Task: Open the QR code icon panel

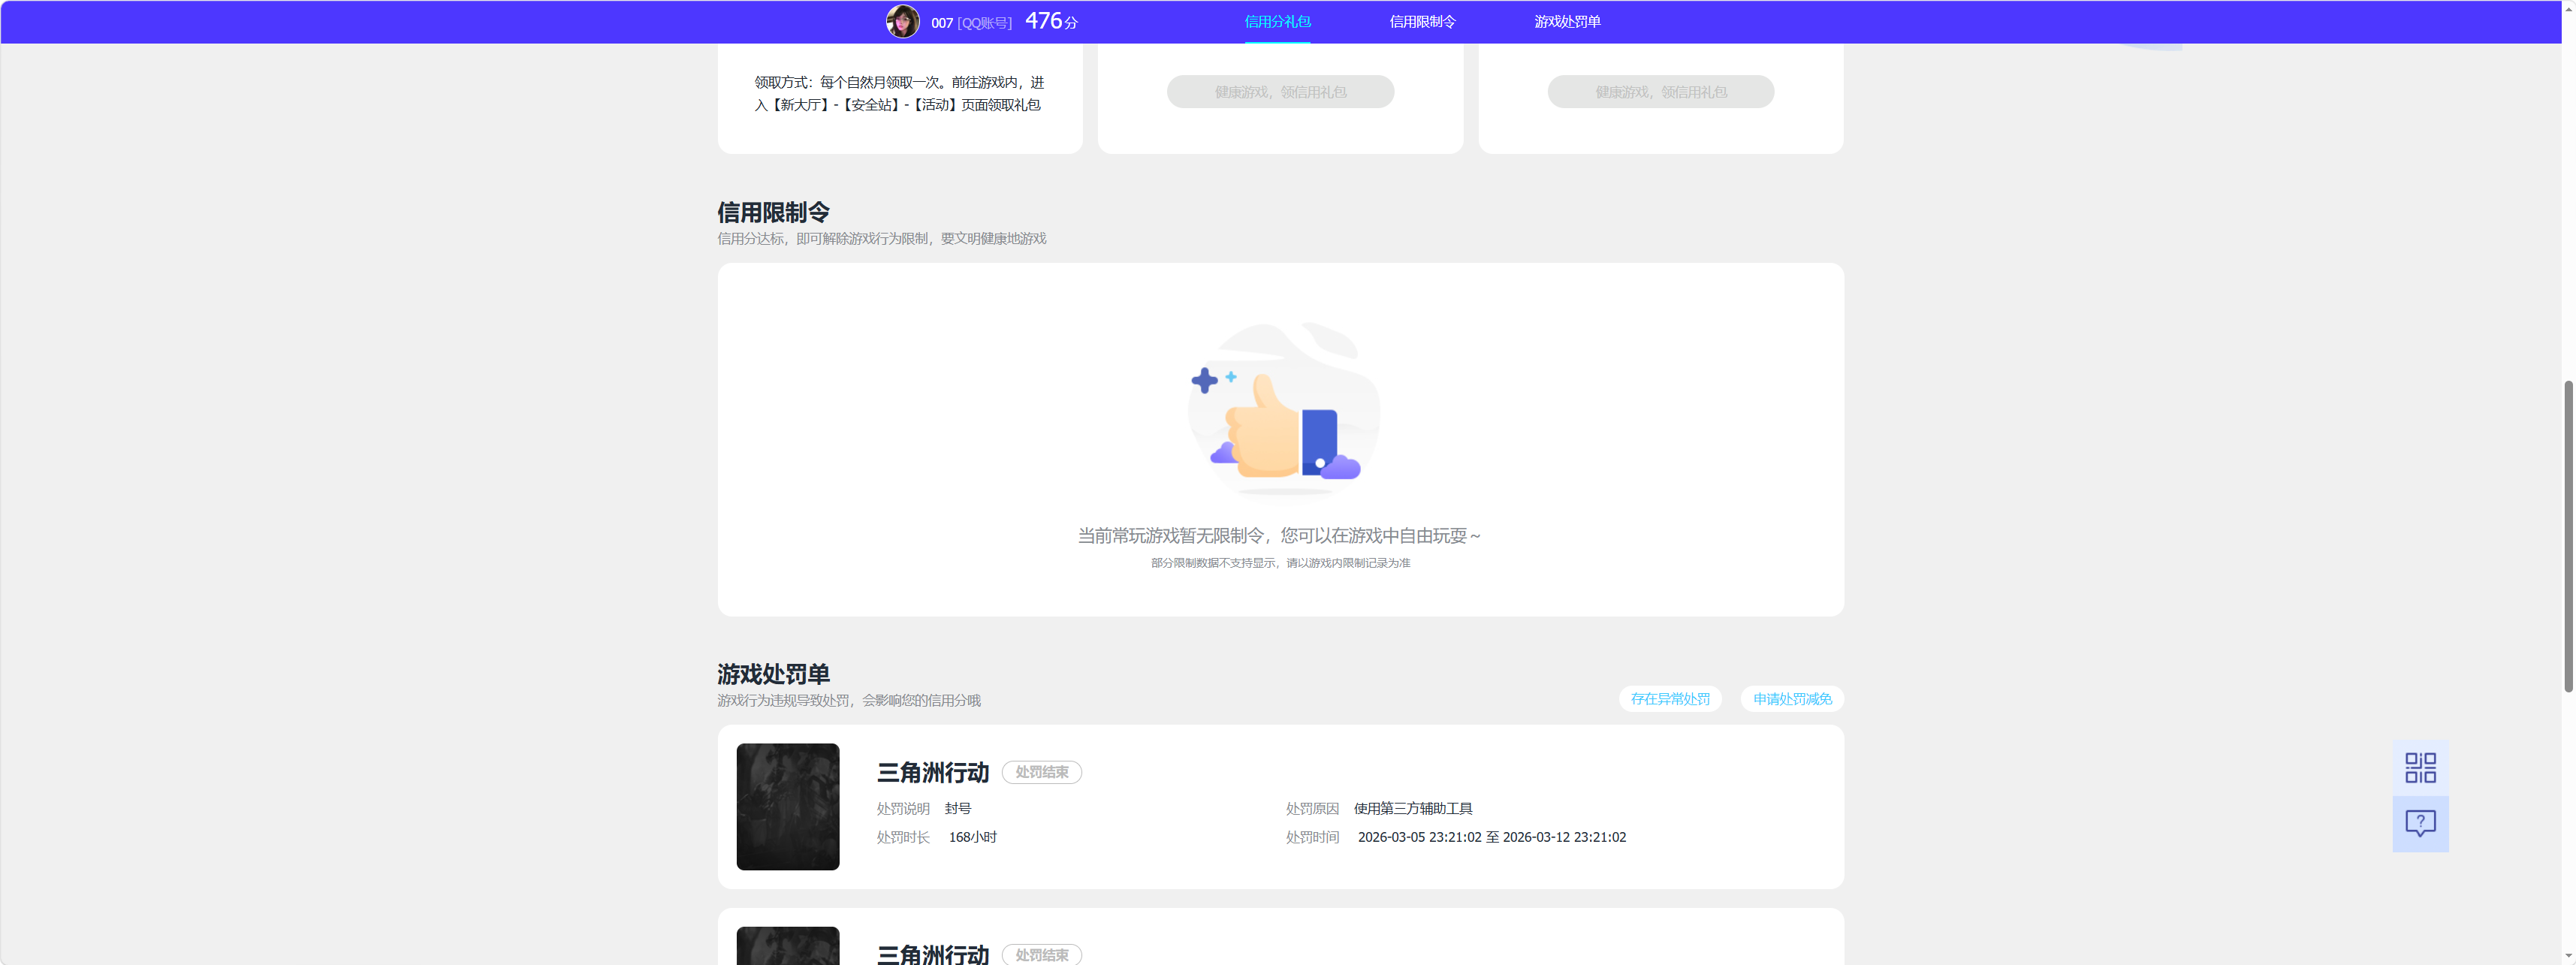Action: 2420,768
